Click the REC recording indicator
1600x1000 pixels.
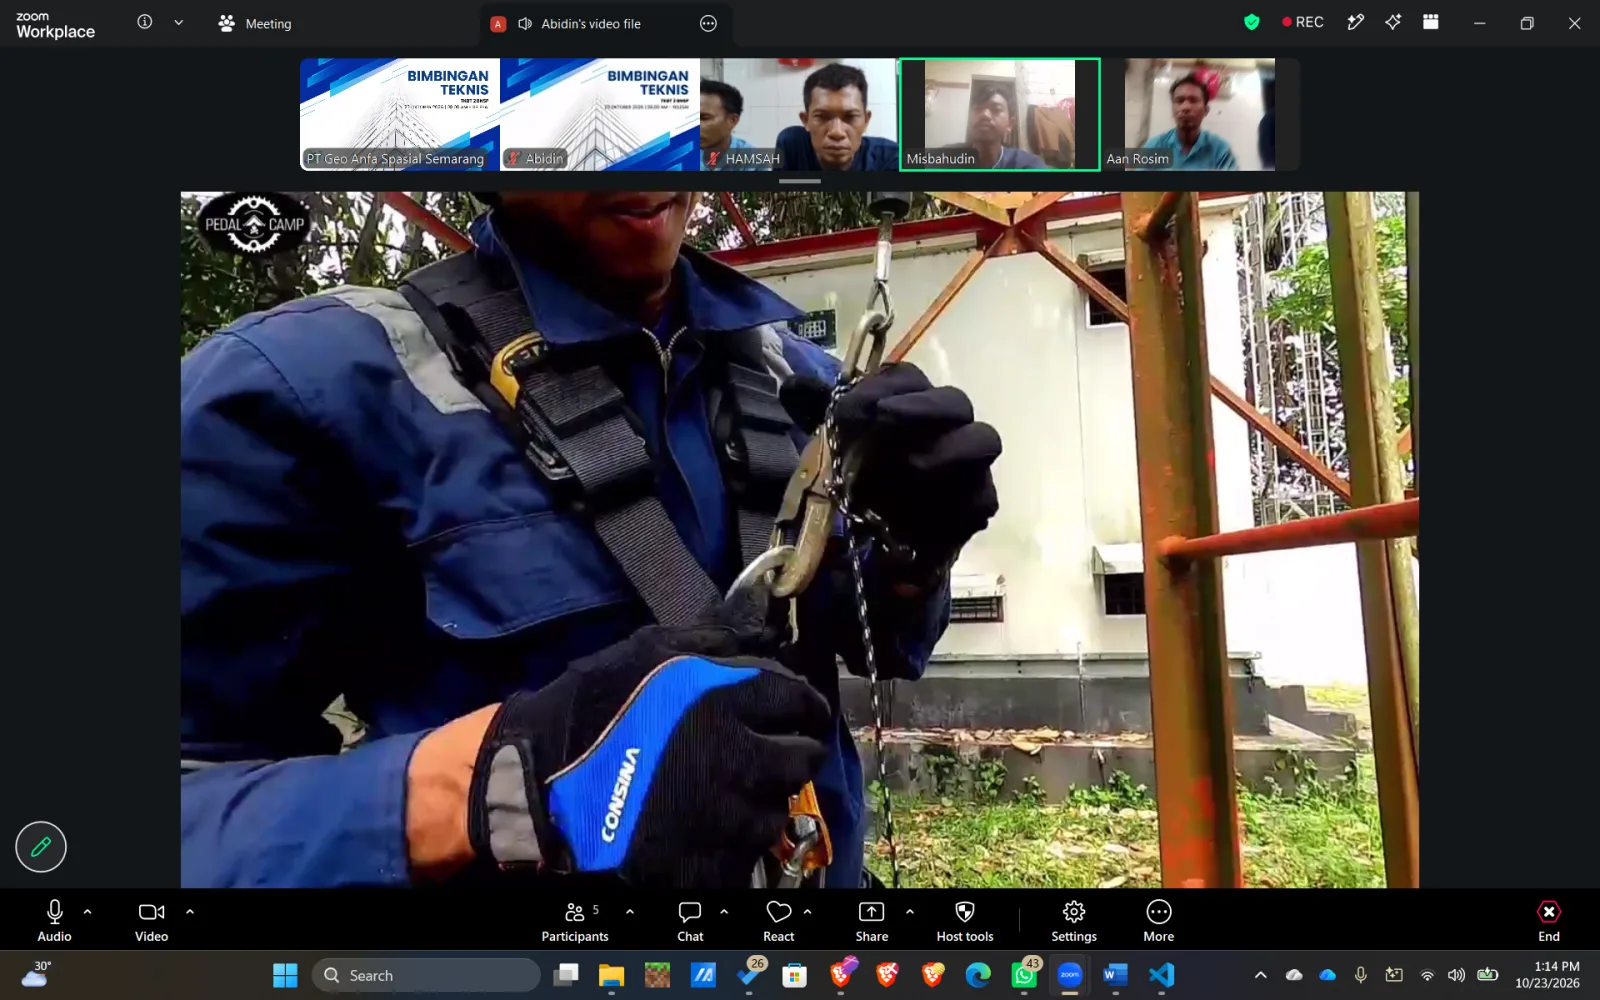tap(1303, 22)
